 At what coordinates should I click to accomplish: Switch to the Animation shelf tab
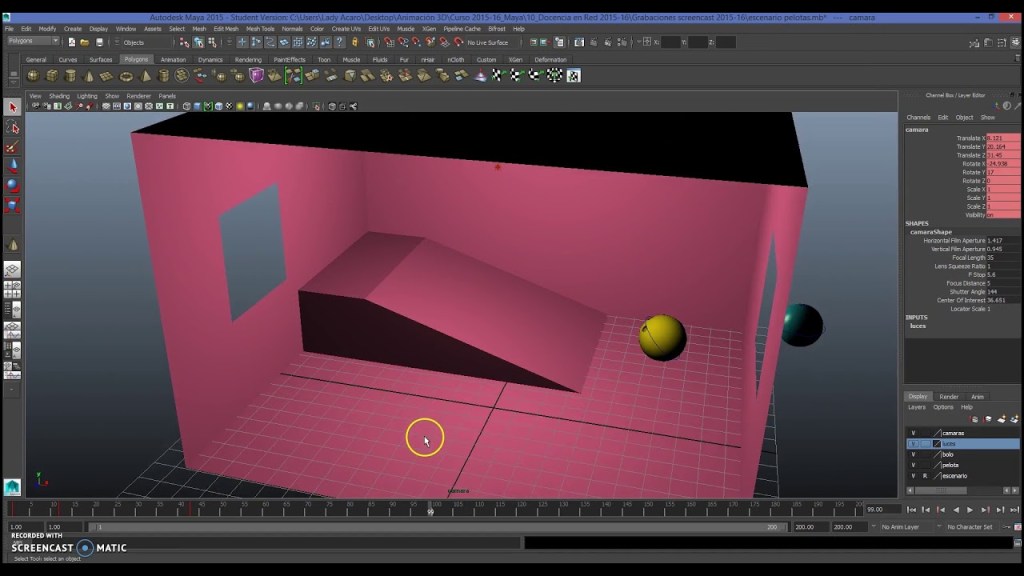point(173,60)
